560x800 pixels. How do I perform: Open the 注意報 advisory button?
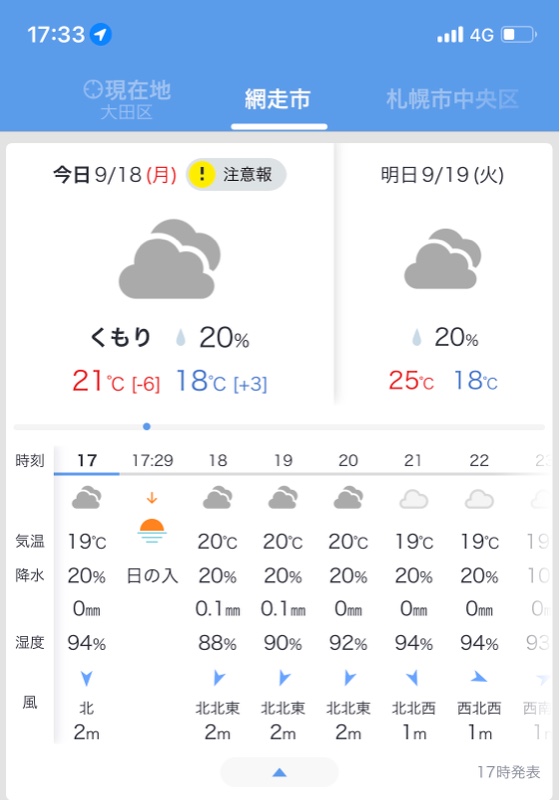236,174
